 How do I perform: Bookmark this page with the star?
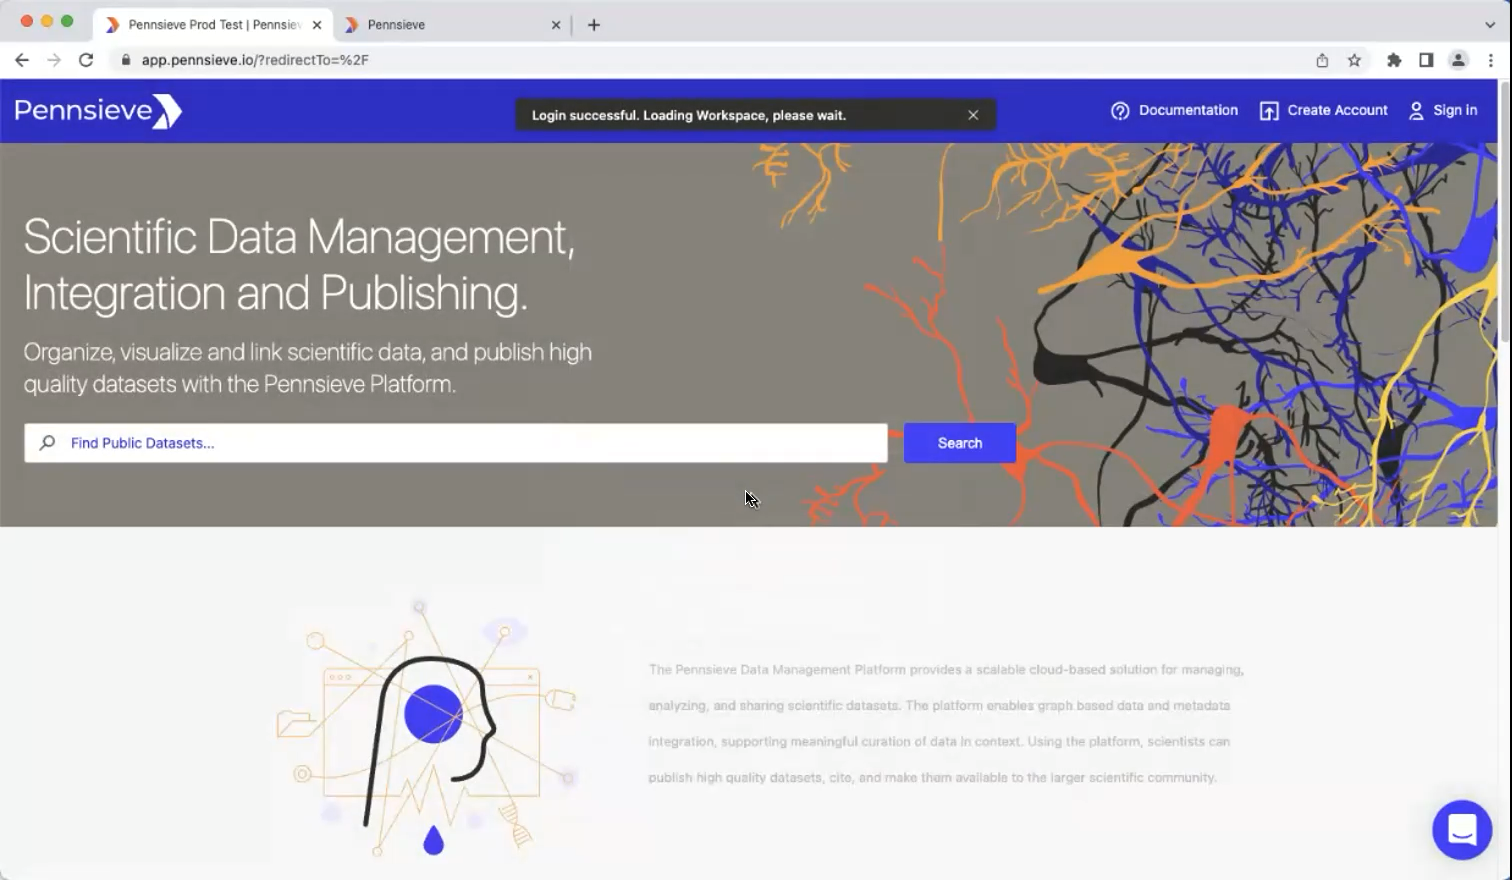[x=1354, y=60]
